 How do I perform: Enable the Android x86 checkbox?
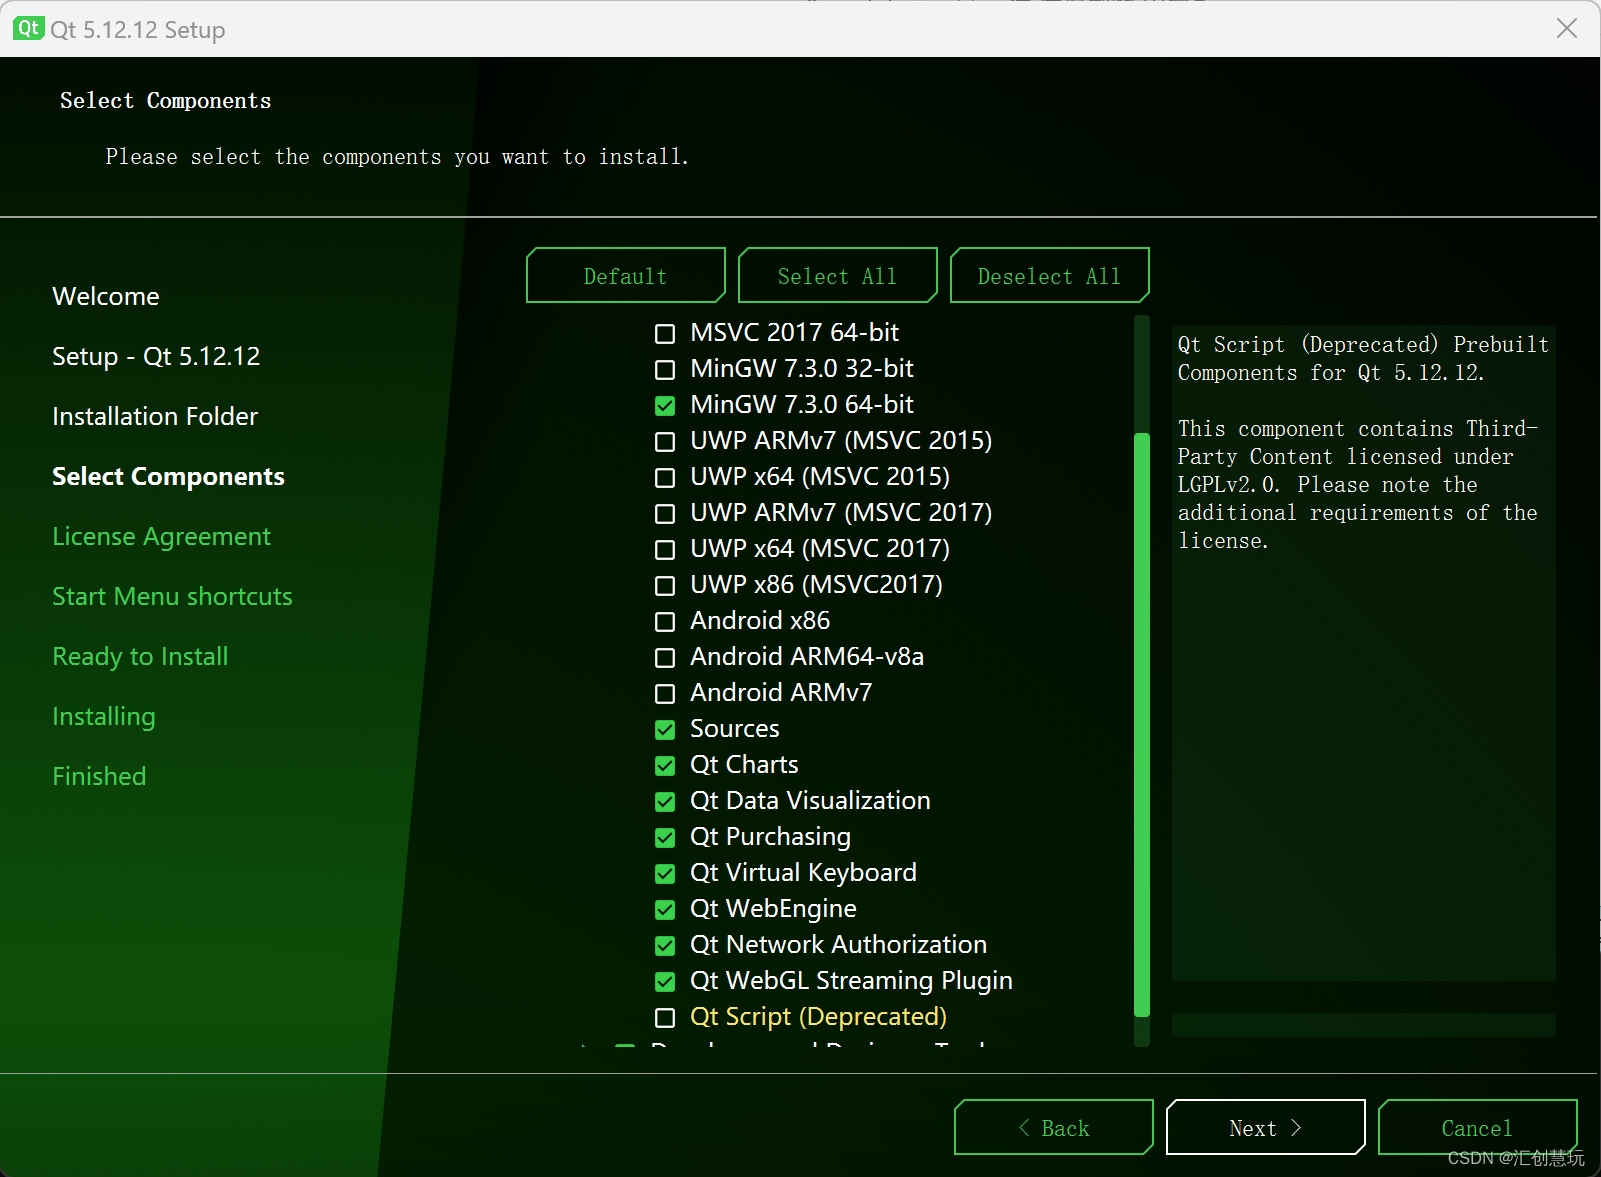(665, 621)
